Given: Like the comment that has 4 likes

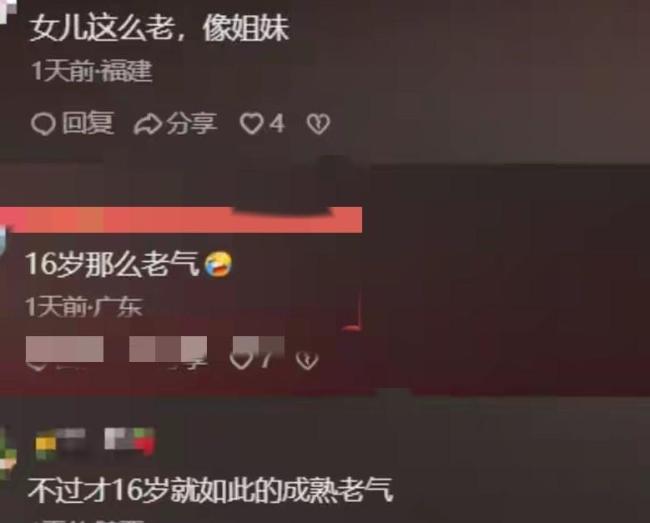Looking at the screenshot, I should (x=251, y=123).
